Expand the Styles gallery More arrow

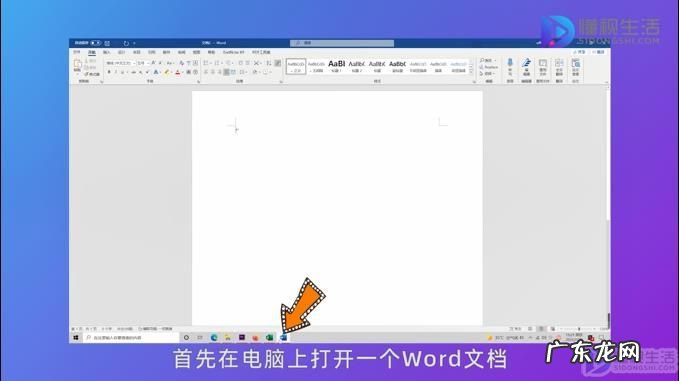pos(471,72)
